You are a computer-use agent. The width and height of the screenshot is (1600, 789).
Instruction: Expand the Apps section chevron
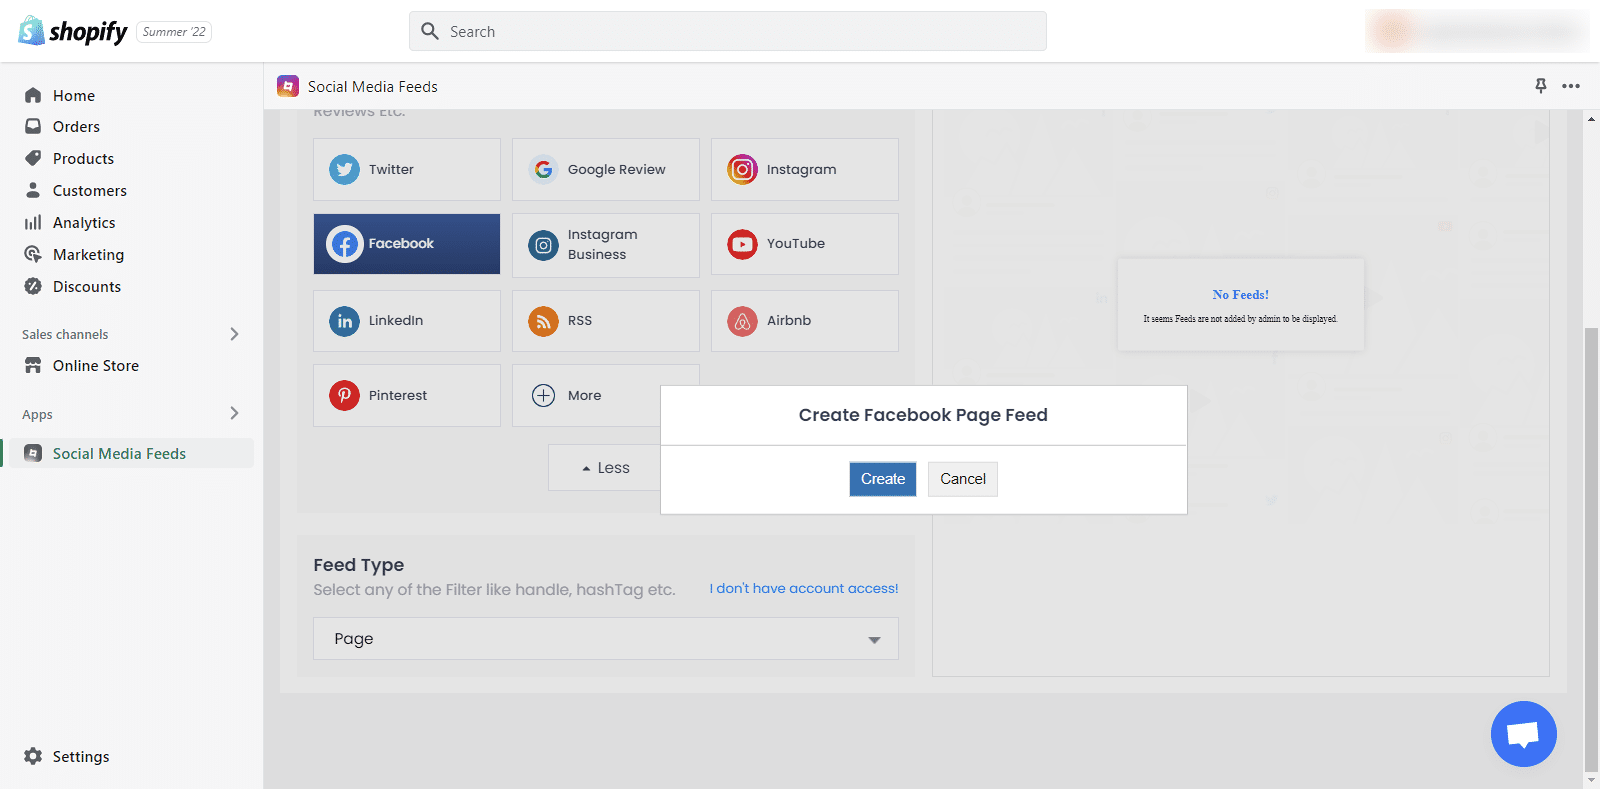234,413
